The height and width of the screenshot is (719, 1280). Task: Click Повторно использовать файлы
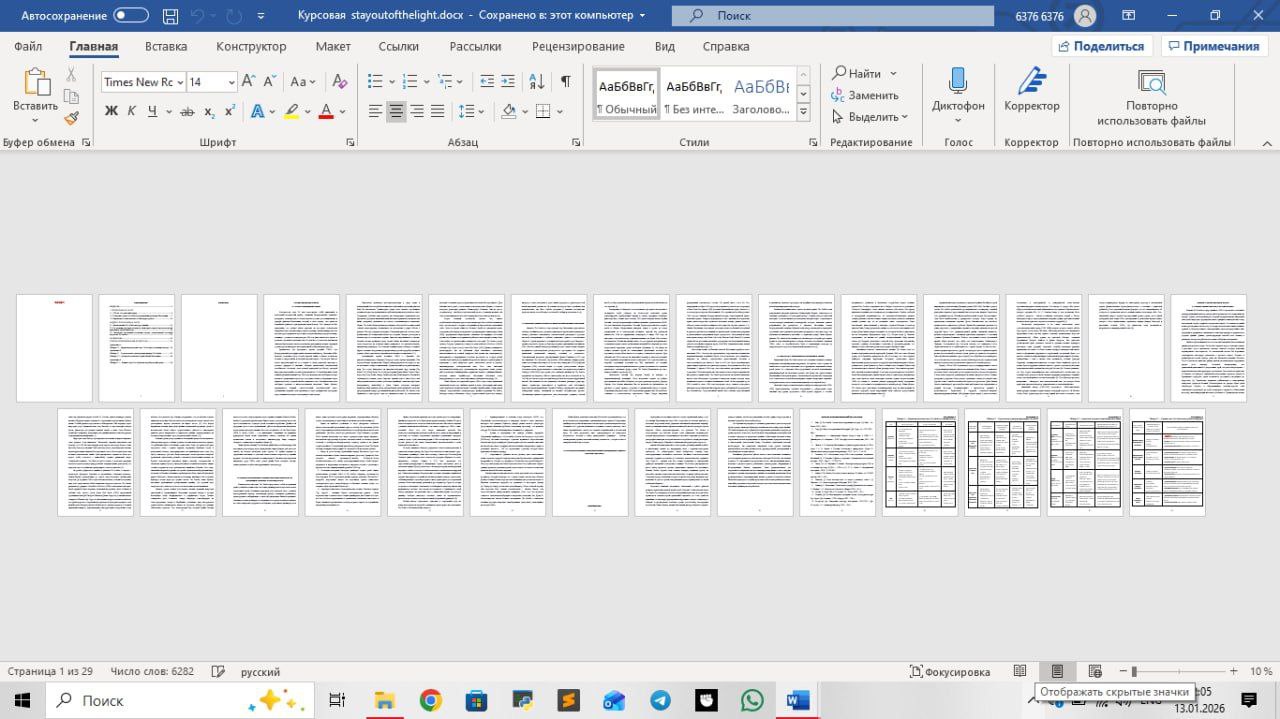[x=1151, y=97]
